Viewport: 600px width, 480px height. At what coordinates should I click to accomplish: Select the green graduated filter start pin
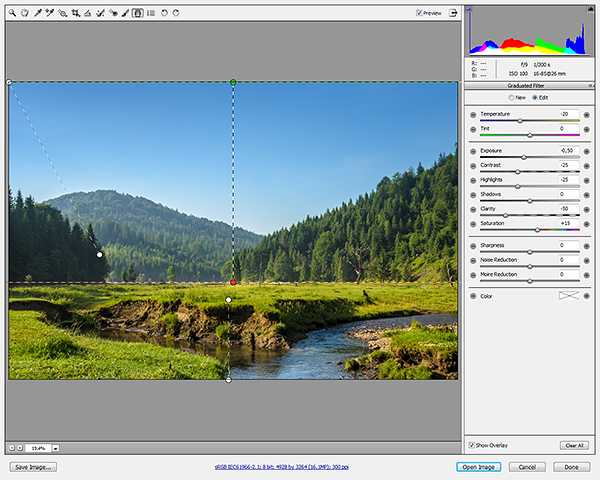(233, 82)
